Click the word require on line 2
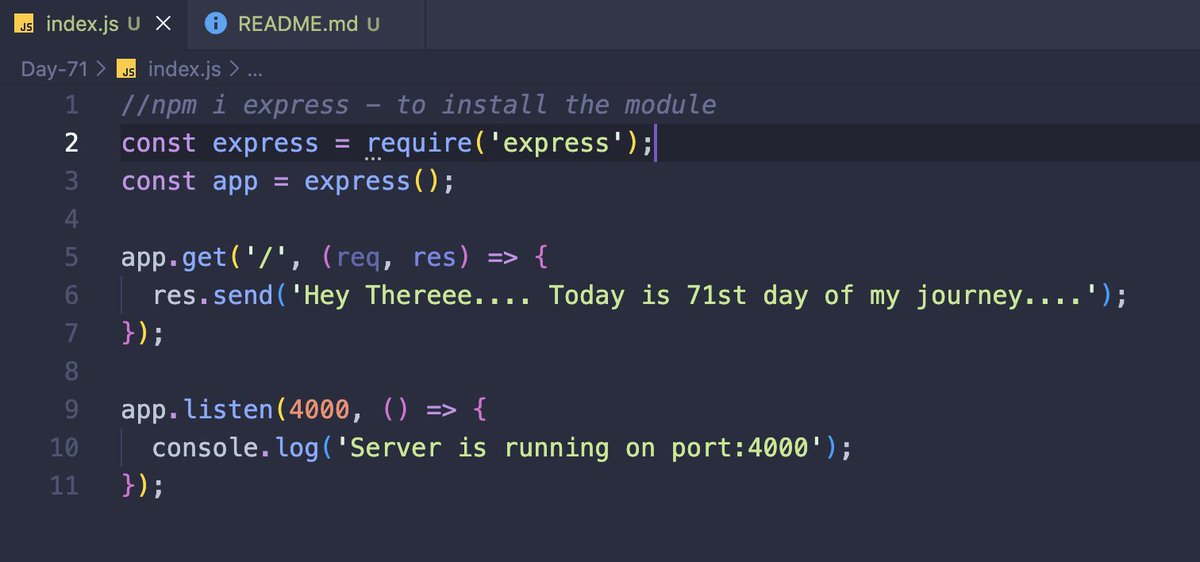Viewport: 1200px width, 562px height. coord(419,143)
